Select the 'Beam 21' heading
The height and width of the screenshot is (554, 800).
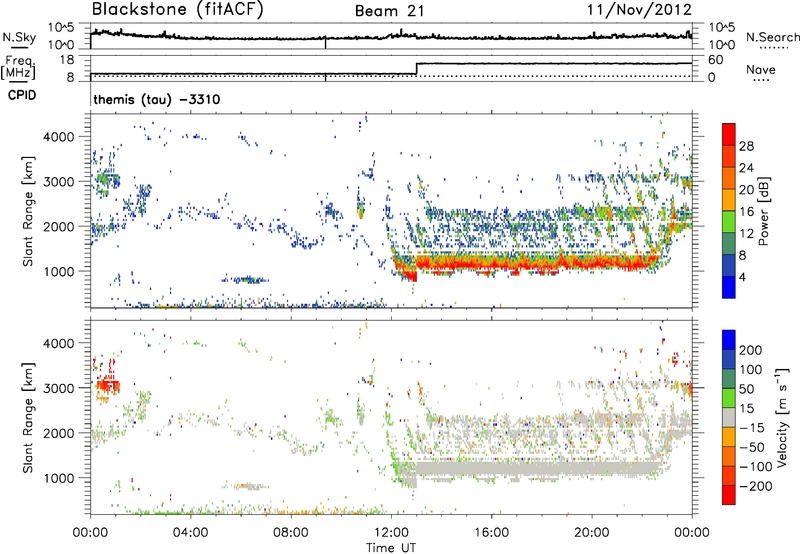click(389, 11)
